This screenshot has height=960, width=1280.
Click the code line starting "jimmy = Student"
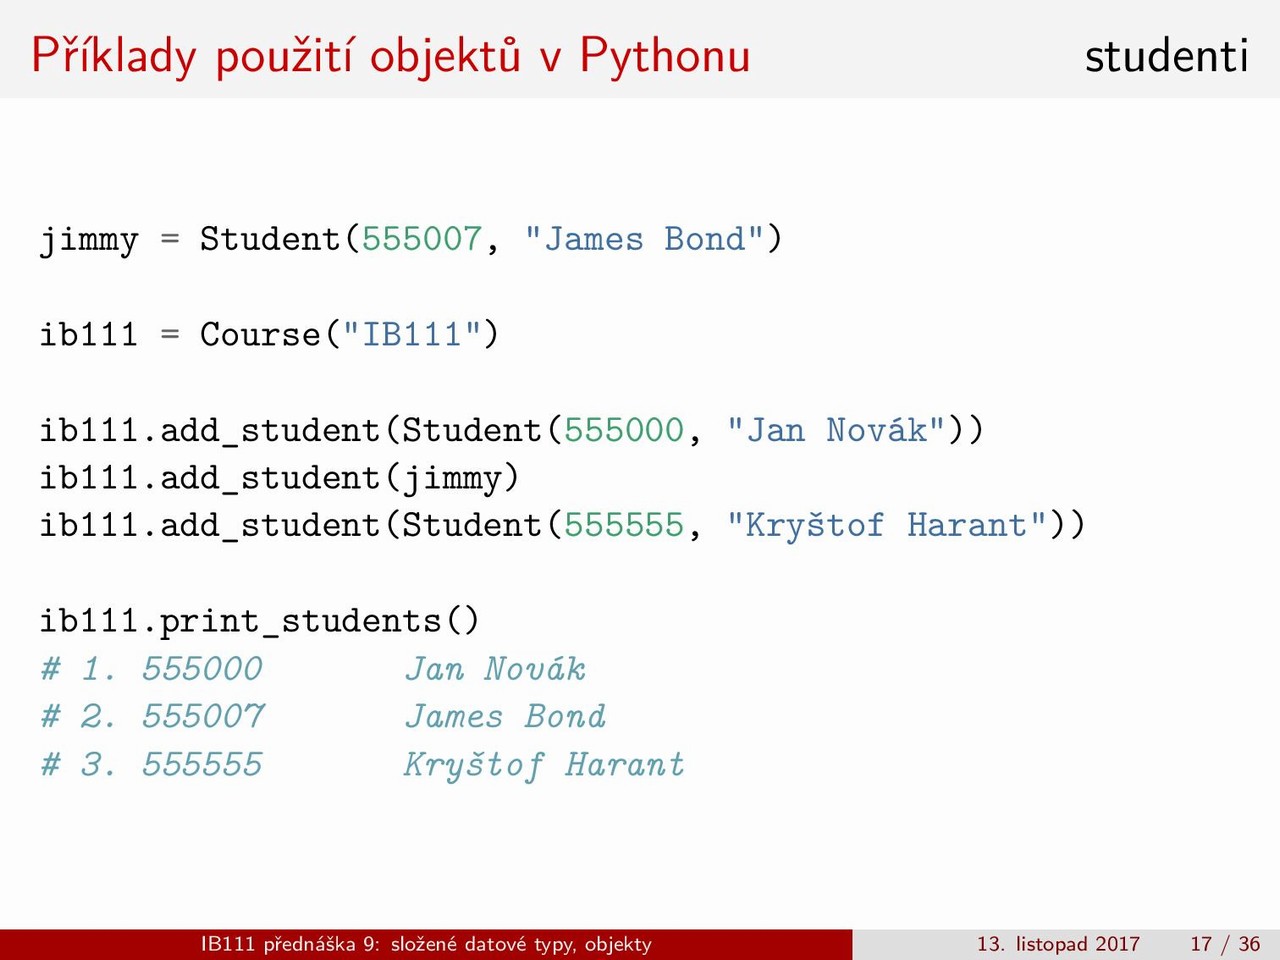coord(411,240)
